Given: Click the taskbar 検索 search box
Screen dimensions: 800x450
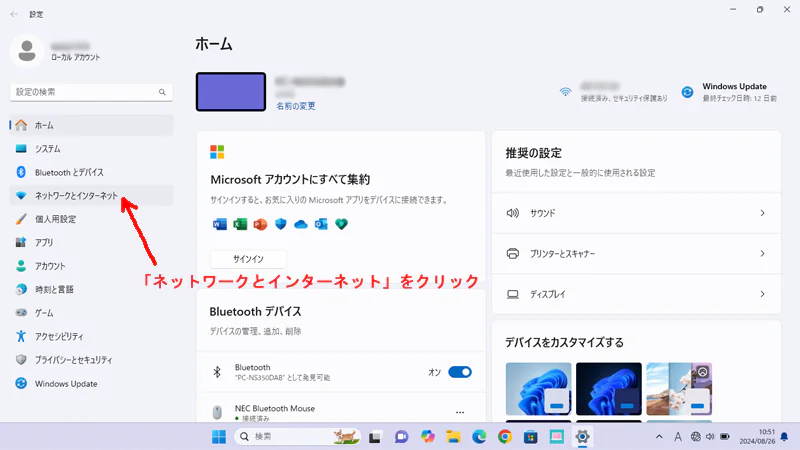Looking at the screenshot, I should tap(297, 437).
